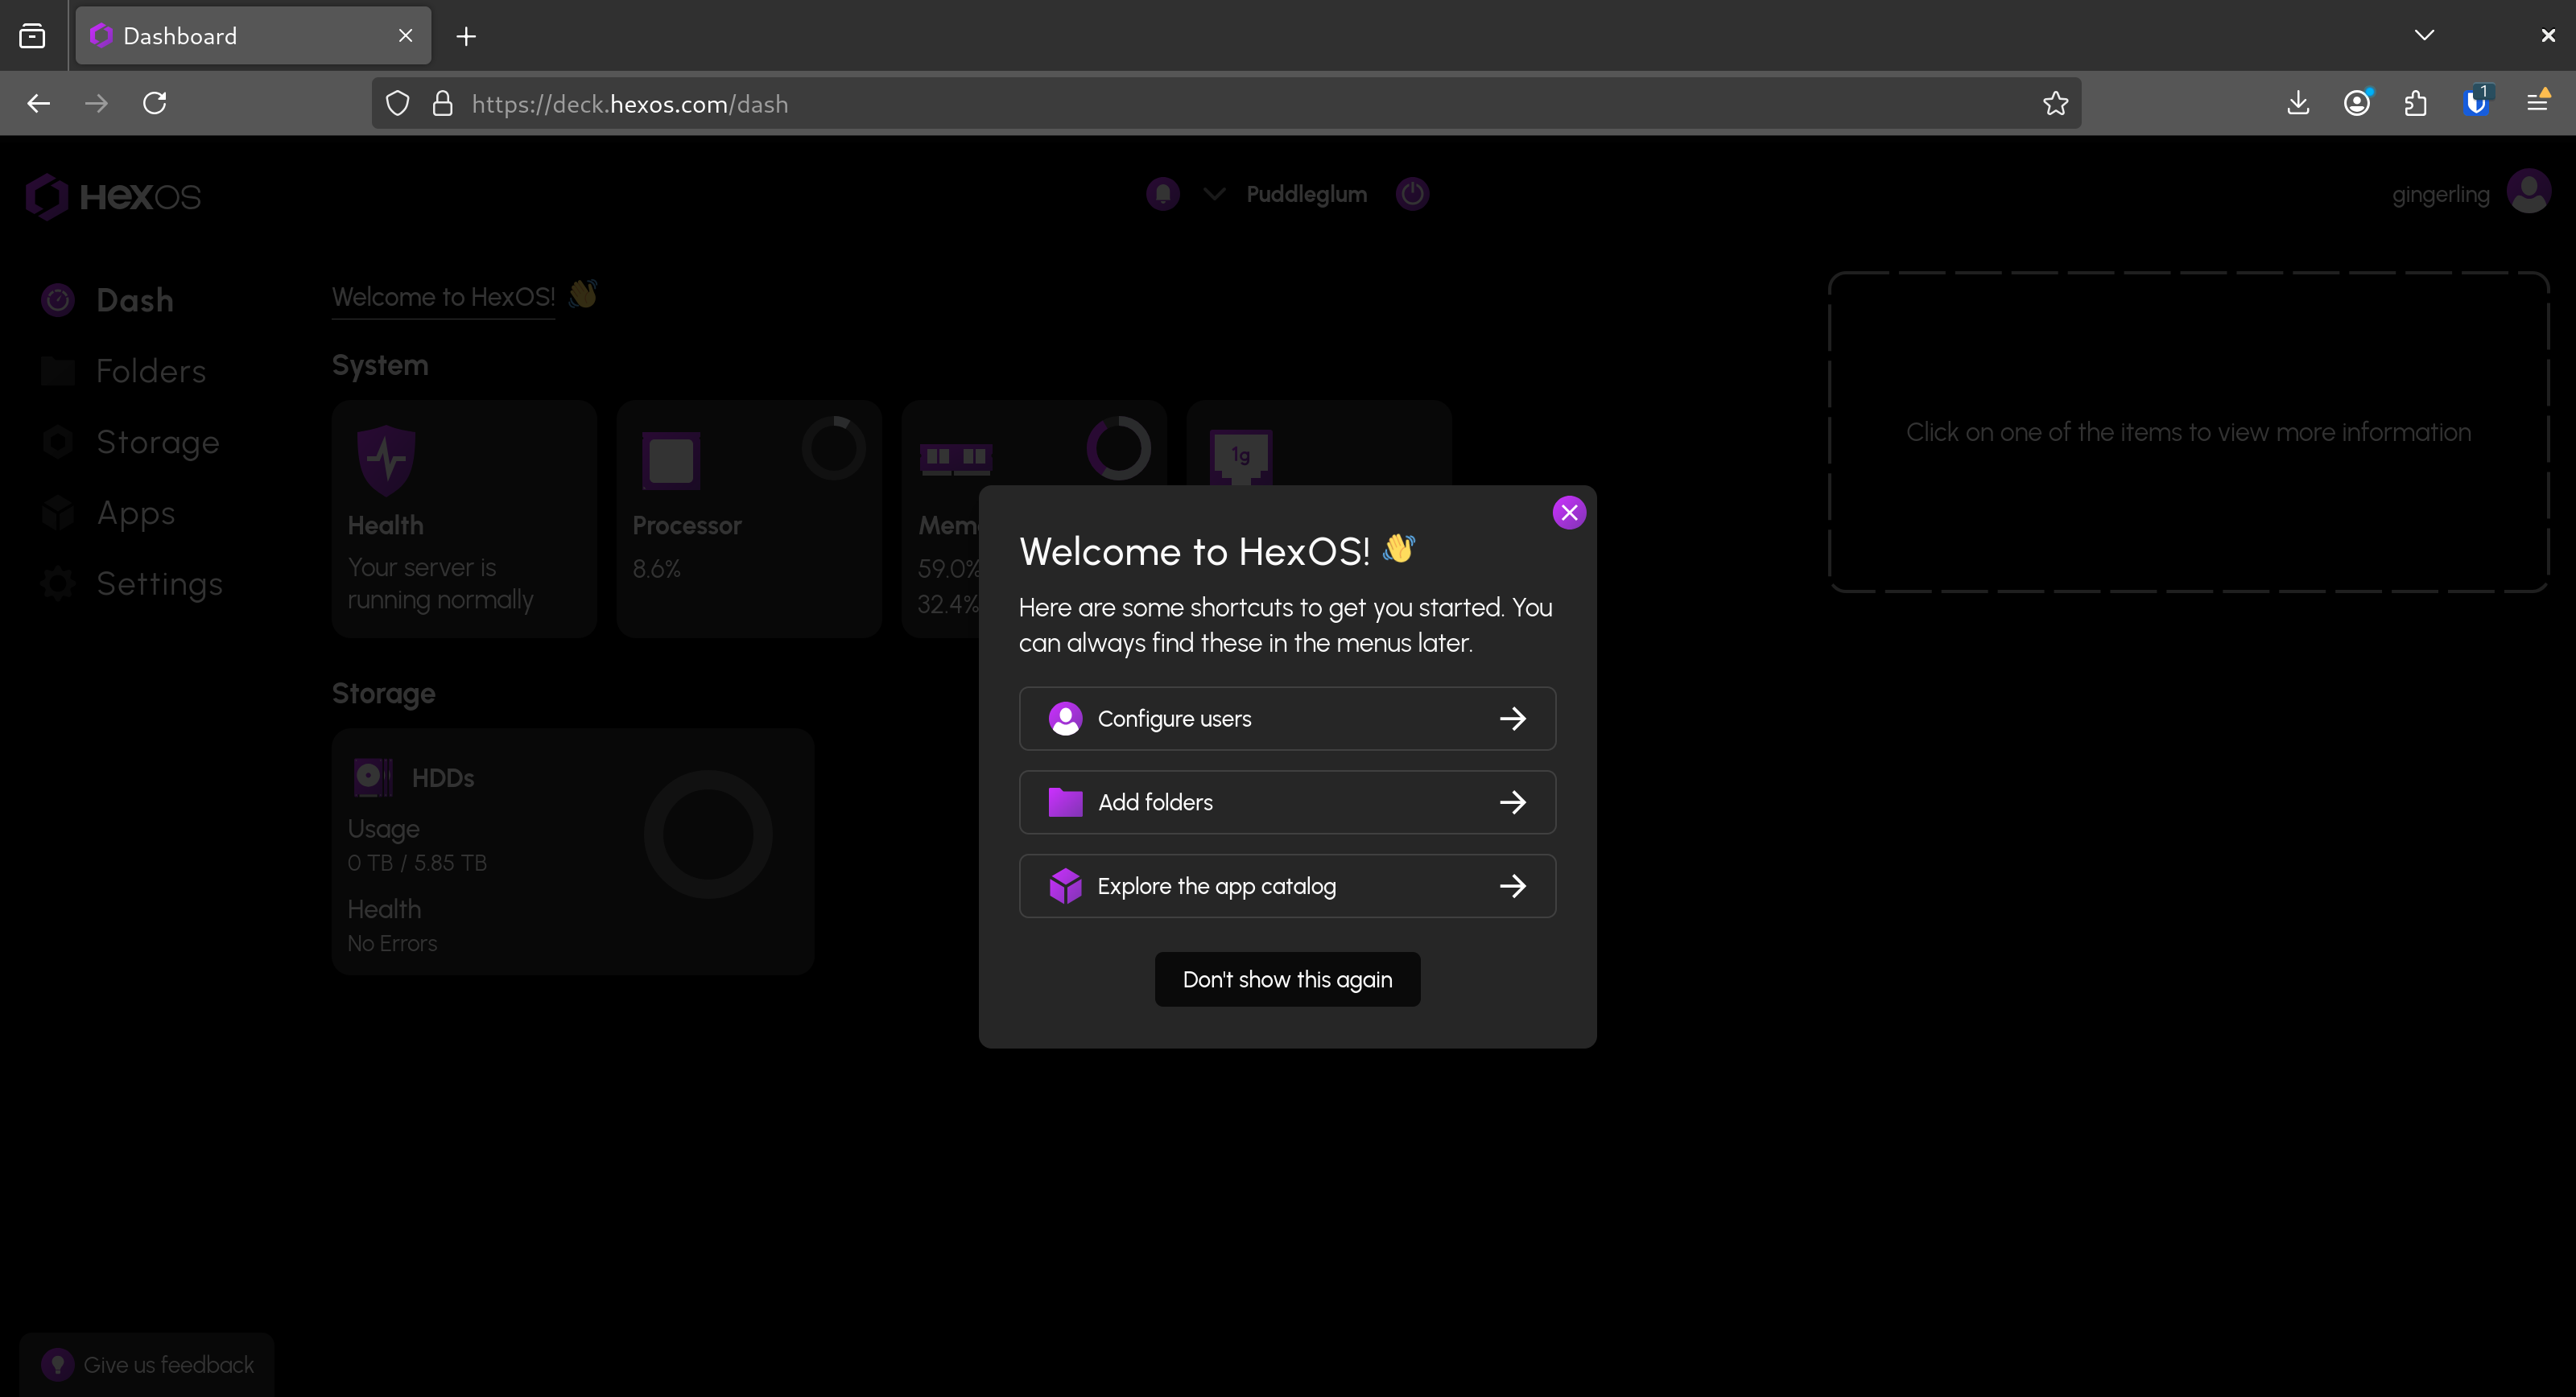This screenshot has width=2576, height=1397.
Task: Click the HDDs usage ring chart
Action: click(x=708, y=834)
